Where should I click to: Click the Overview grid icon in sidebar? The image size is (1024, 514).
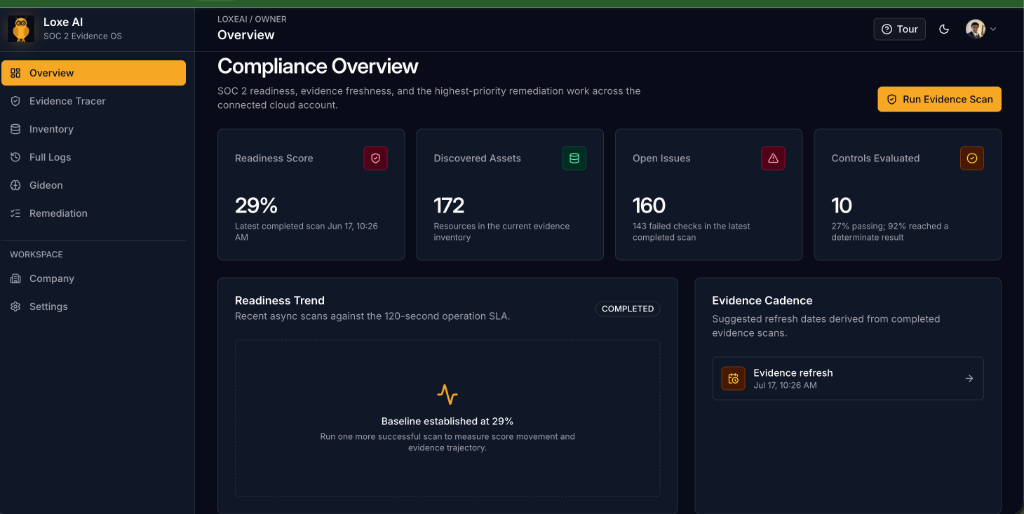(x=16, y=73)
